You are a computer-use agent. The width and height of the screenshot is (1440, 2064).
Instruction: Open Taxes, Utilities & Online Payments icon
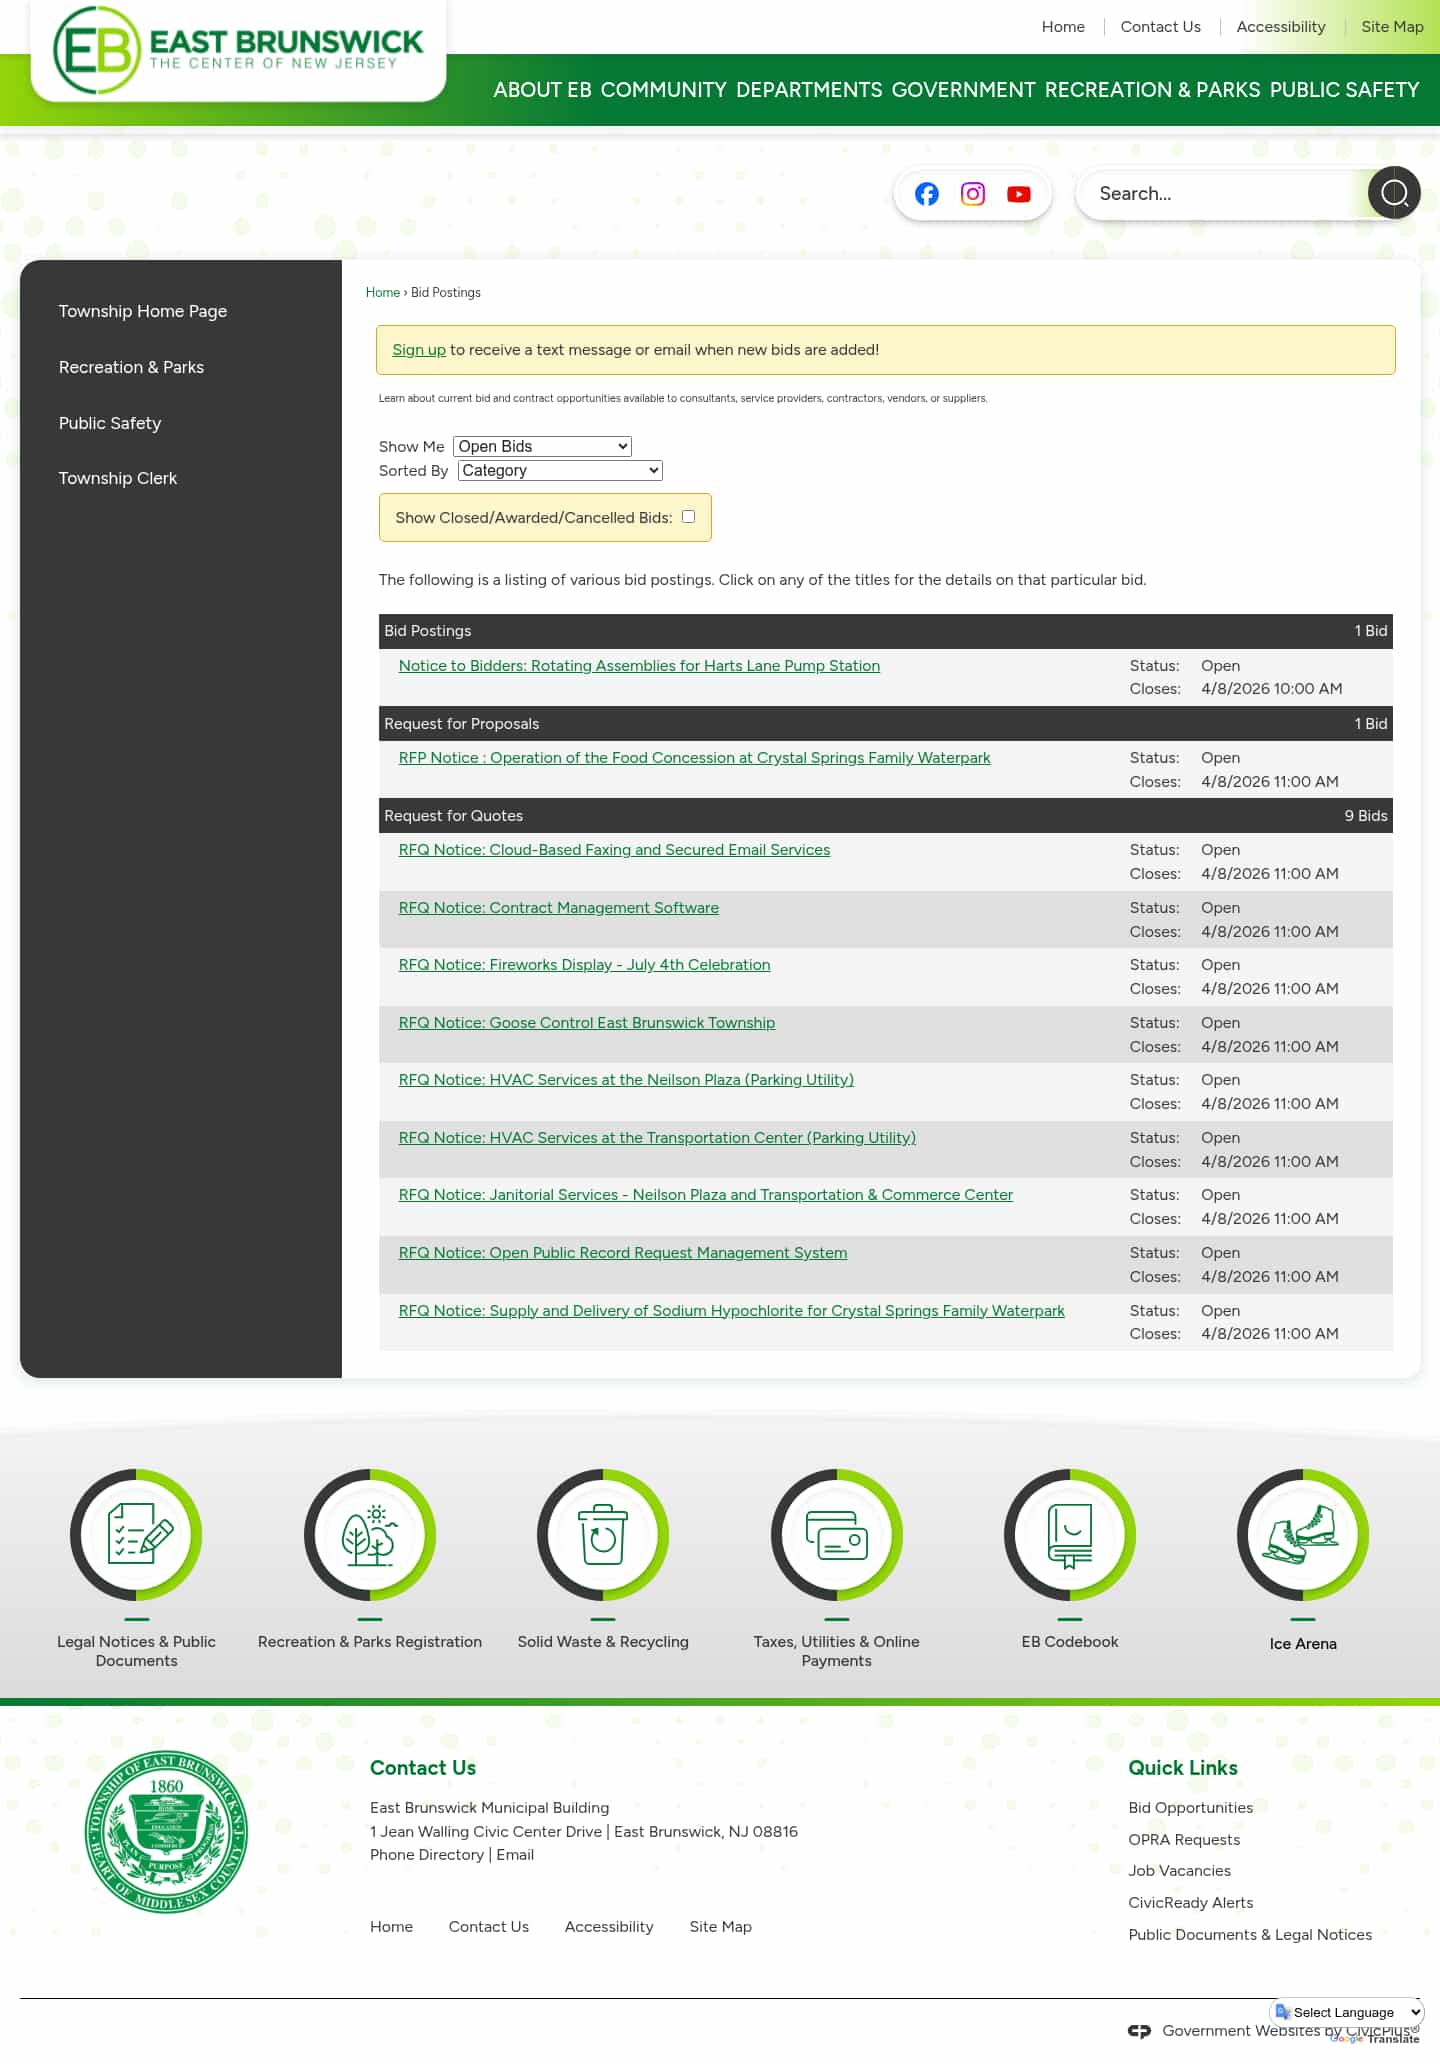837,1535
